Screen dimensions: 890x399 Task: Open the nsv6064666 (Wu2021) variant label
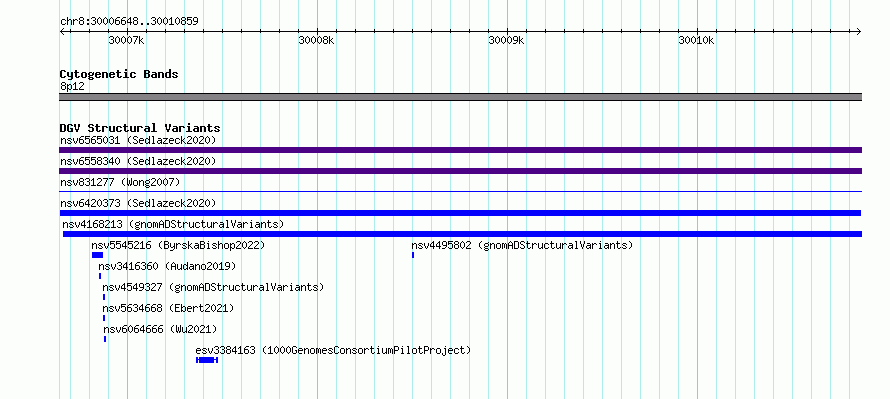pyautogui.click(x=160, y=329)
